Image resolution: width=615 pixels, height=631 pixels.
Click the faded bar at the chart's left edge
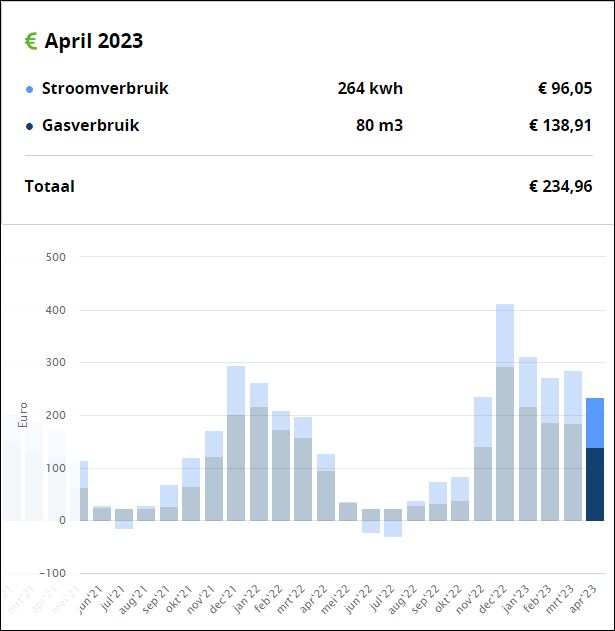12,470
